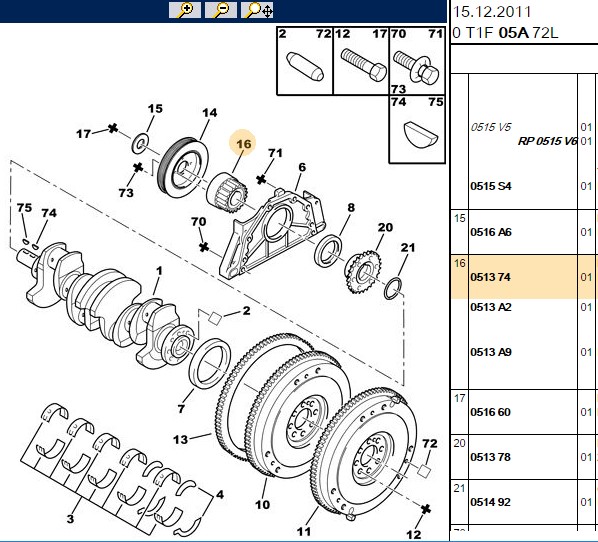This screenshot has height=542, width=598.
Task: Select the bolt thumbnail labeled 12 17
Action: (x=361, y=61)
